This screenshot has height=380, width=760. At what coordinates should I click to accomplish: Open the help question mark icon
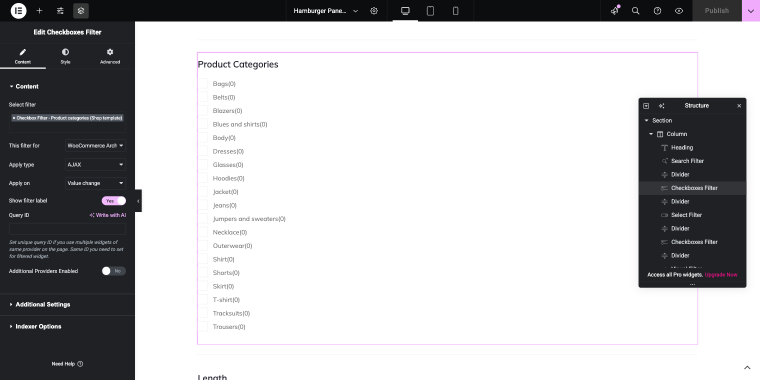(657, 11)
